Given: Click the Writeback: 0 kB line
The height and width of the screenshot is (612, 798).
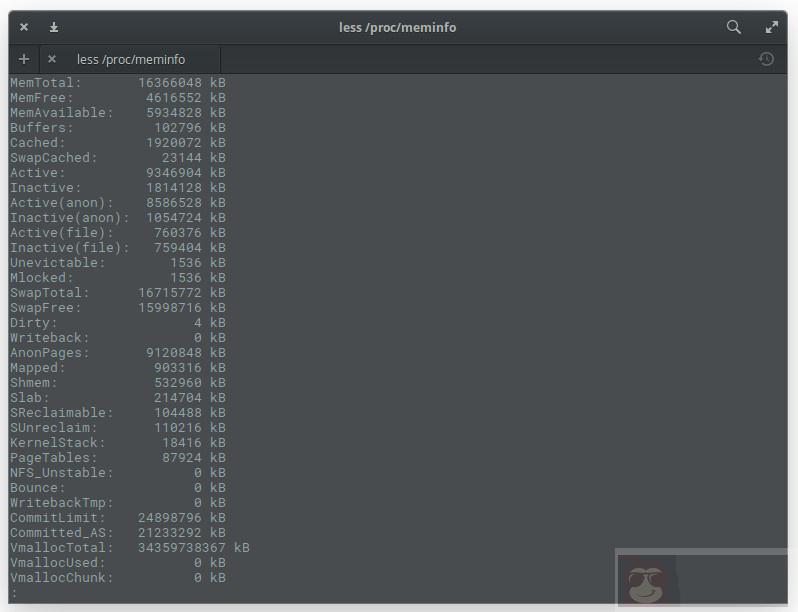Looking at the screenshot, I should click(118, 338).
